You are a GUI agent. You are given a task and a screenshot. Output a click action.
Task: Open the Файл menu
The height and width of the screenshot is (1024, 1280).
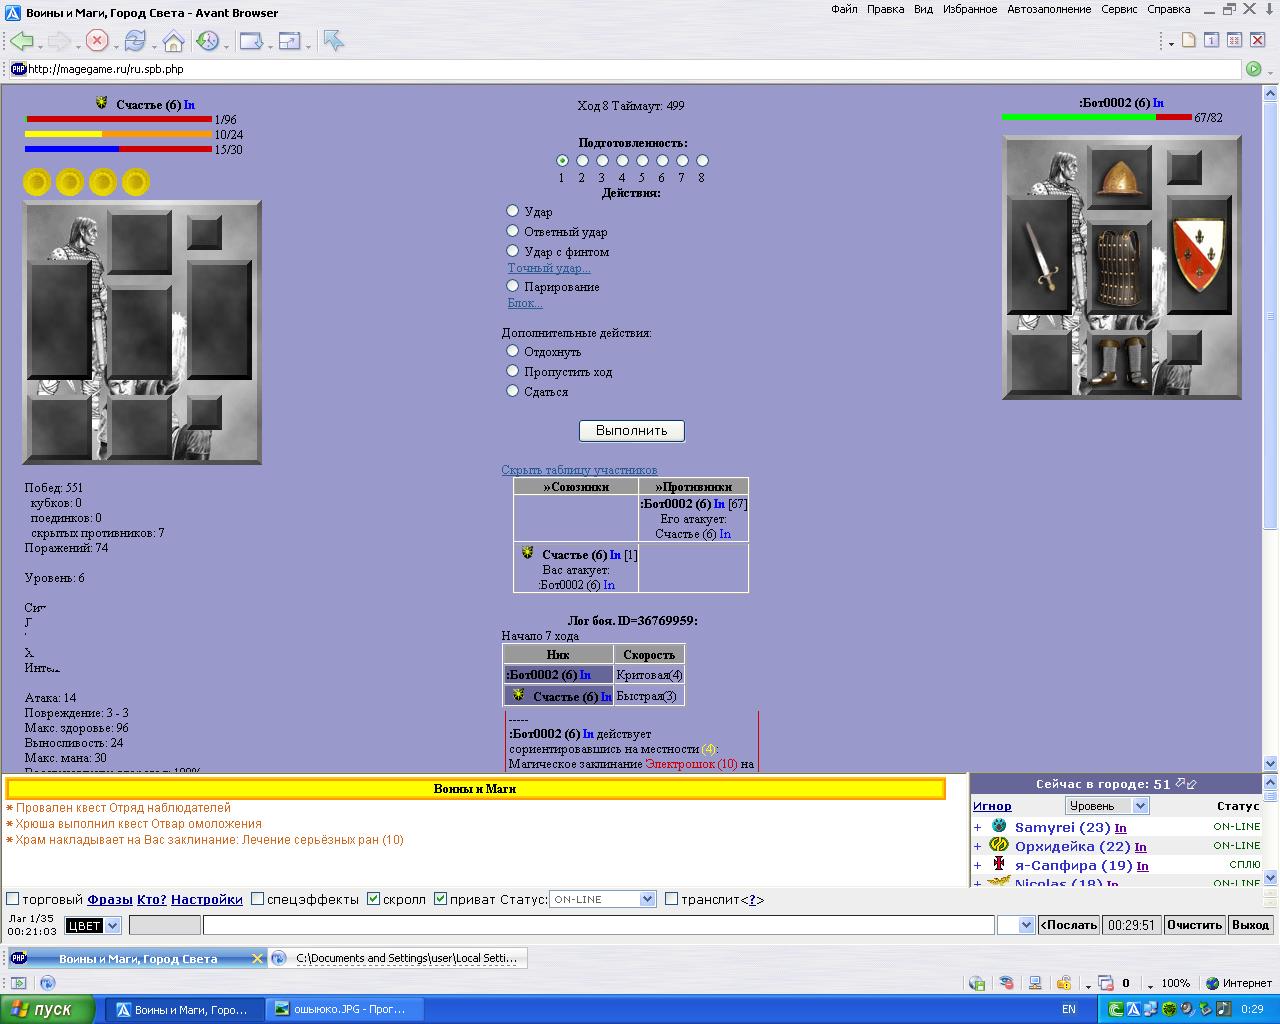click(x=844, y=9)
